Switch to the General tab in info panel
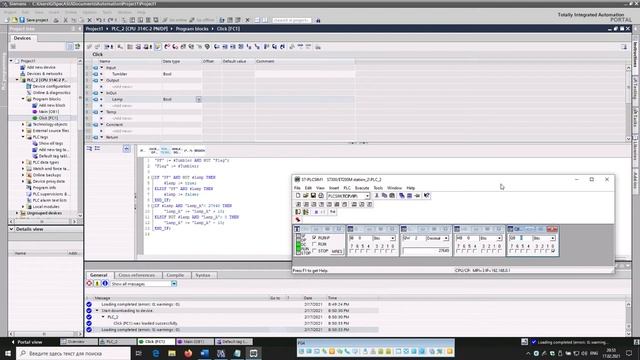Screen dimensions: 640x360 tap(99, 275)
